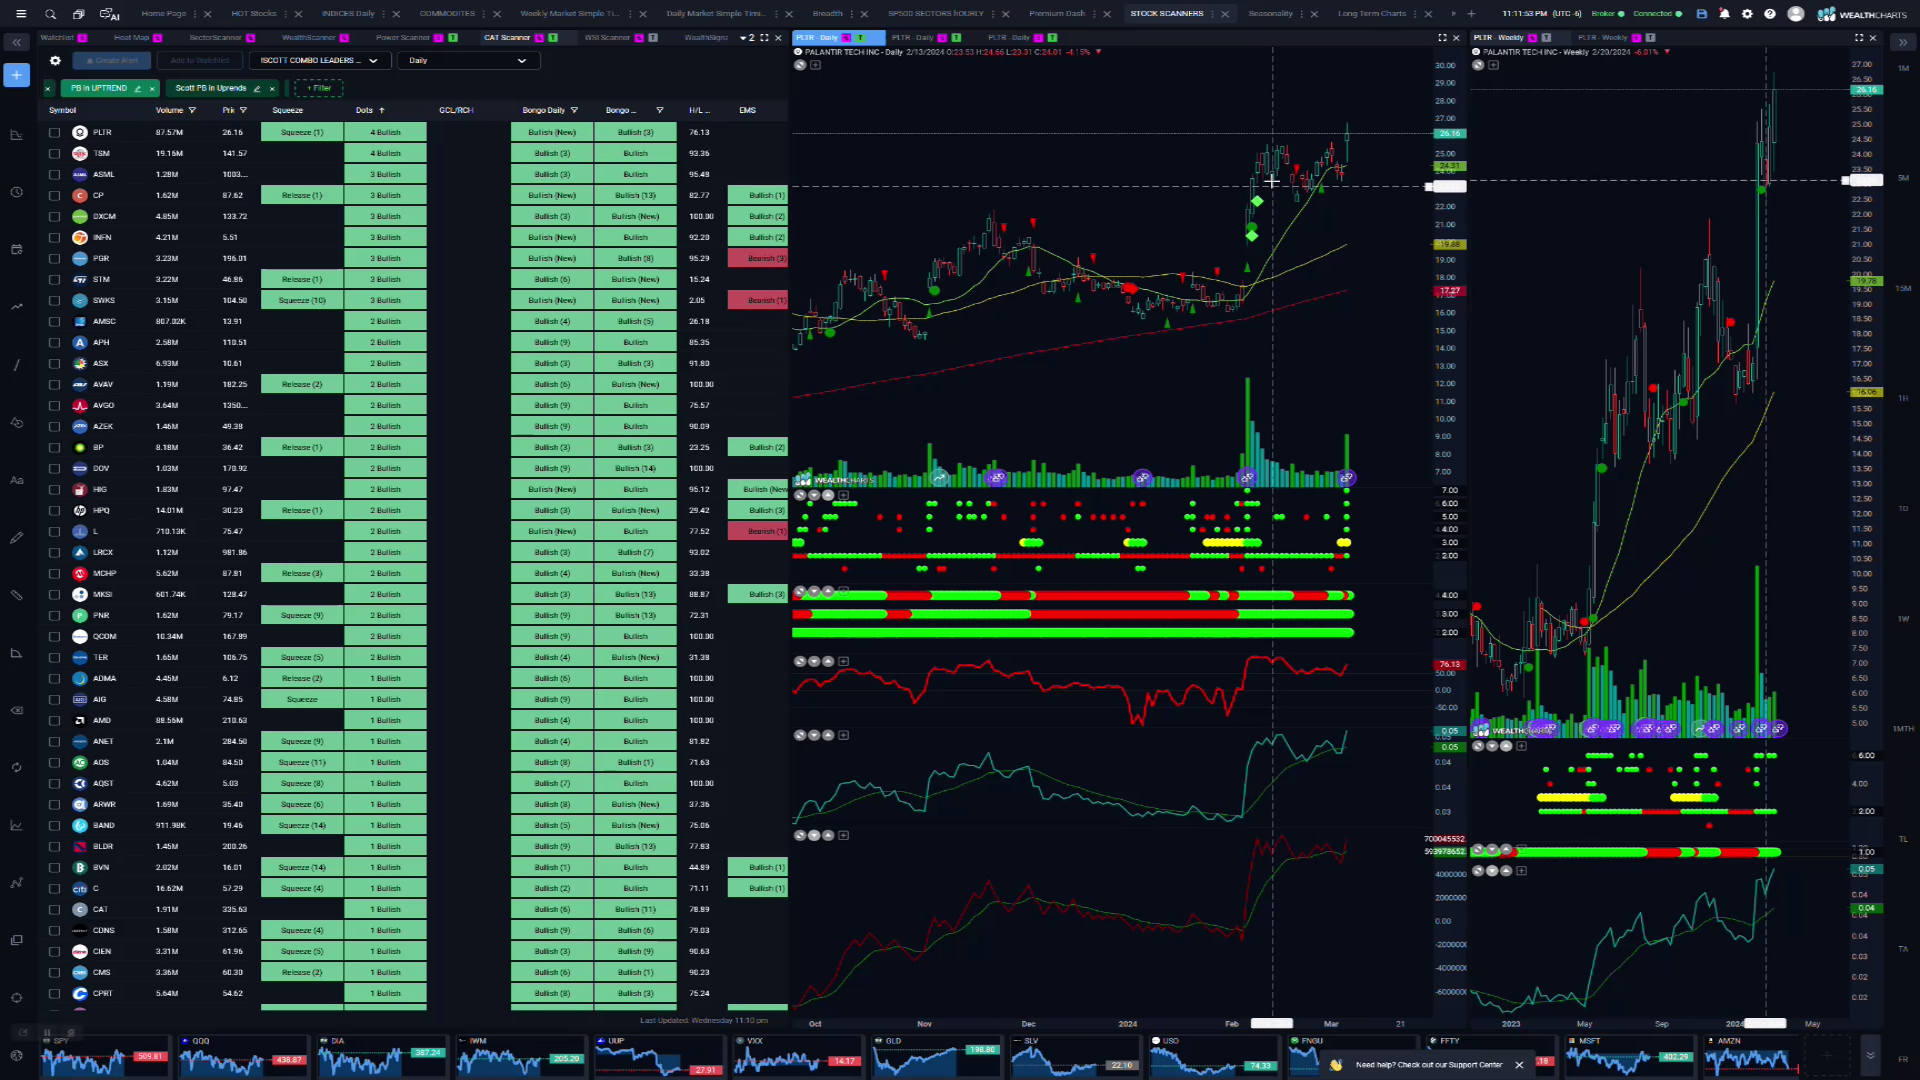
Task: Open the notifications bell
Action: pyautogui.click(x=1724, y=14)
